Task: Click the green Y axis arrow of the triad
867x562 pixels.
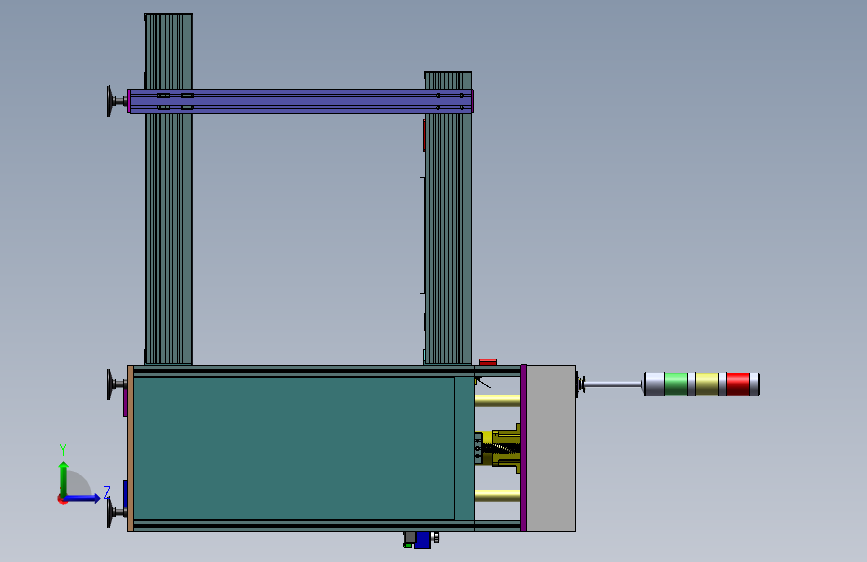Action: pyautogui.click(x=64, y=478)
